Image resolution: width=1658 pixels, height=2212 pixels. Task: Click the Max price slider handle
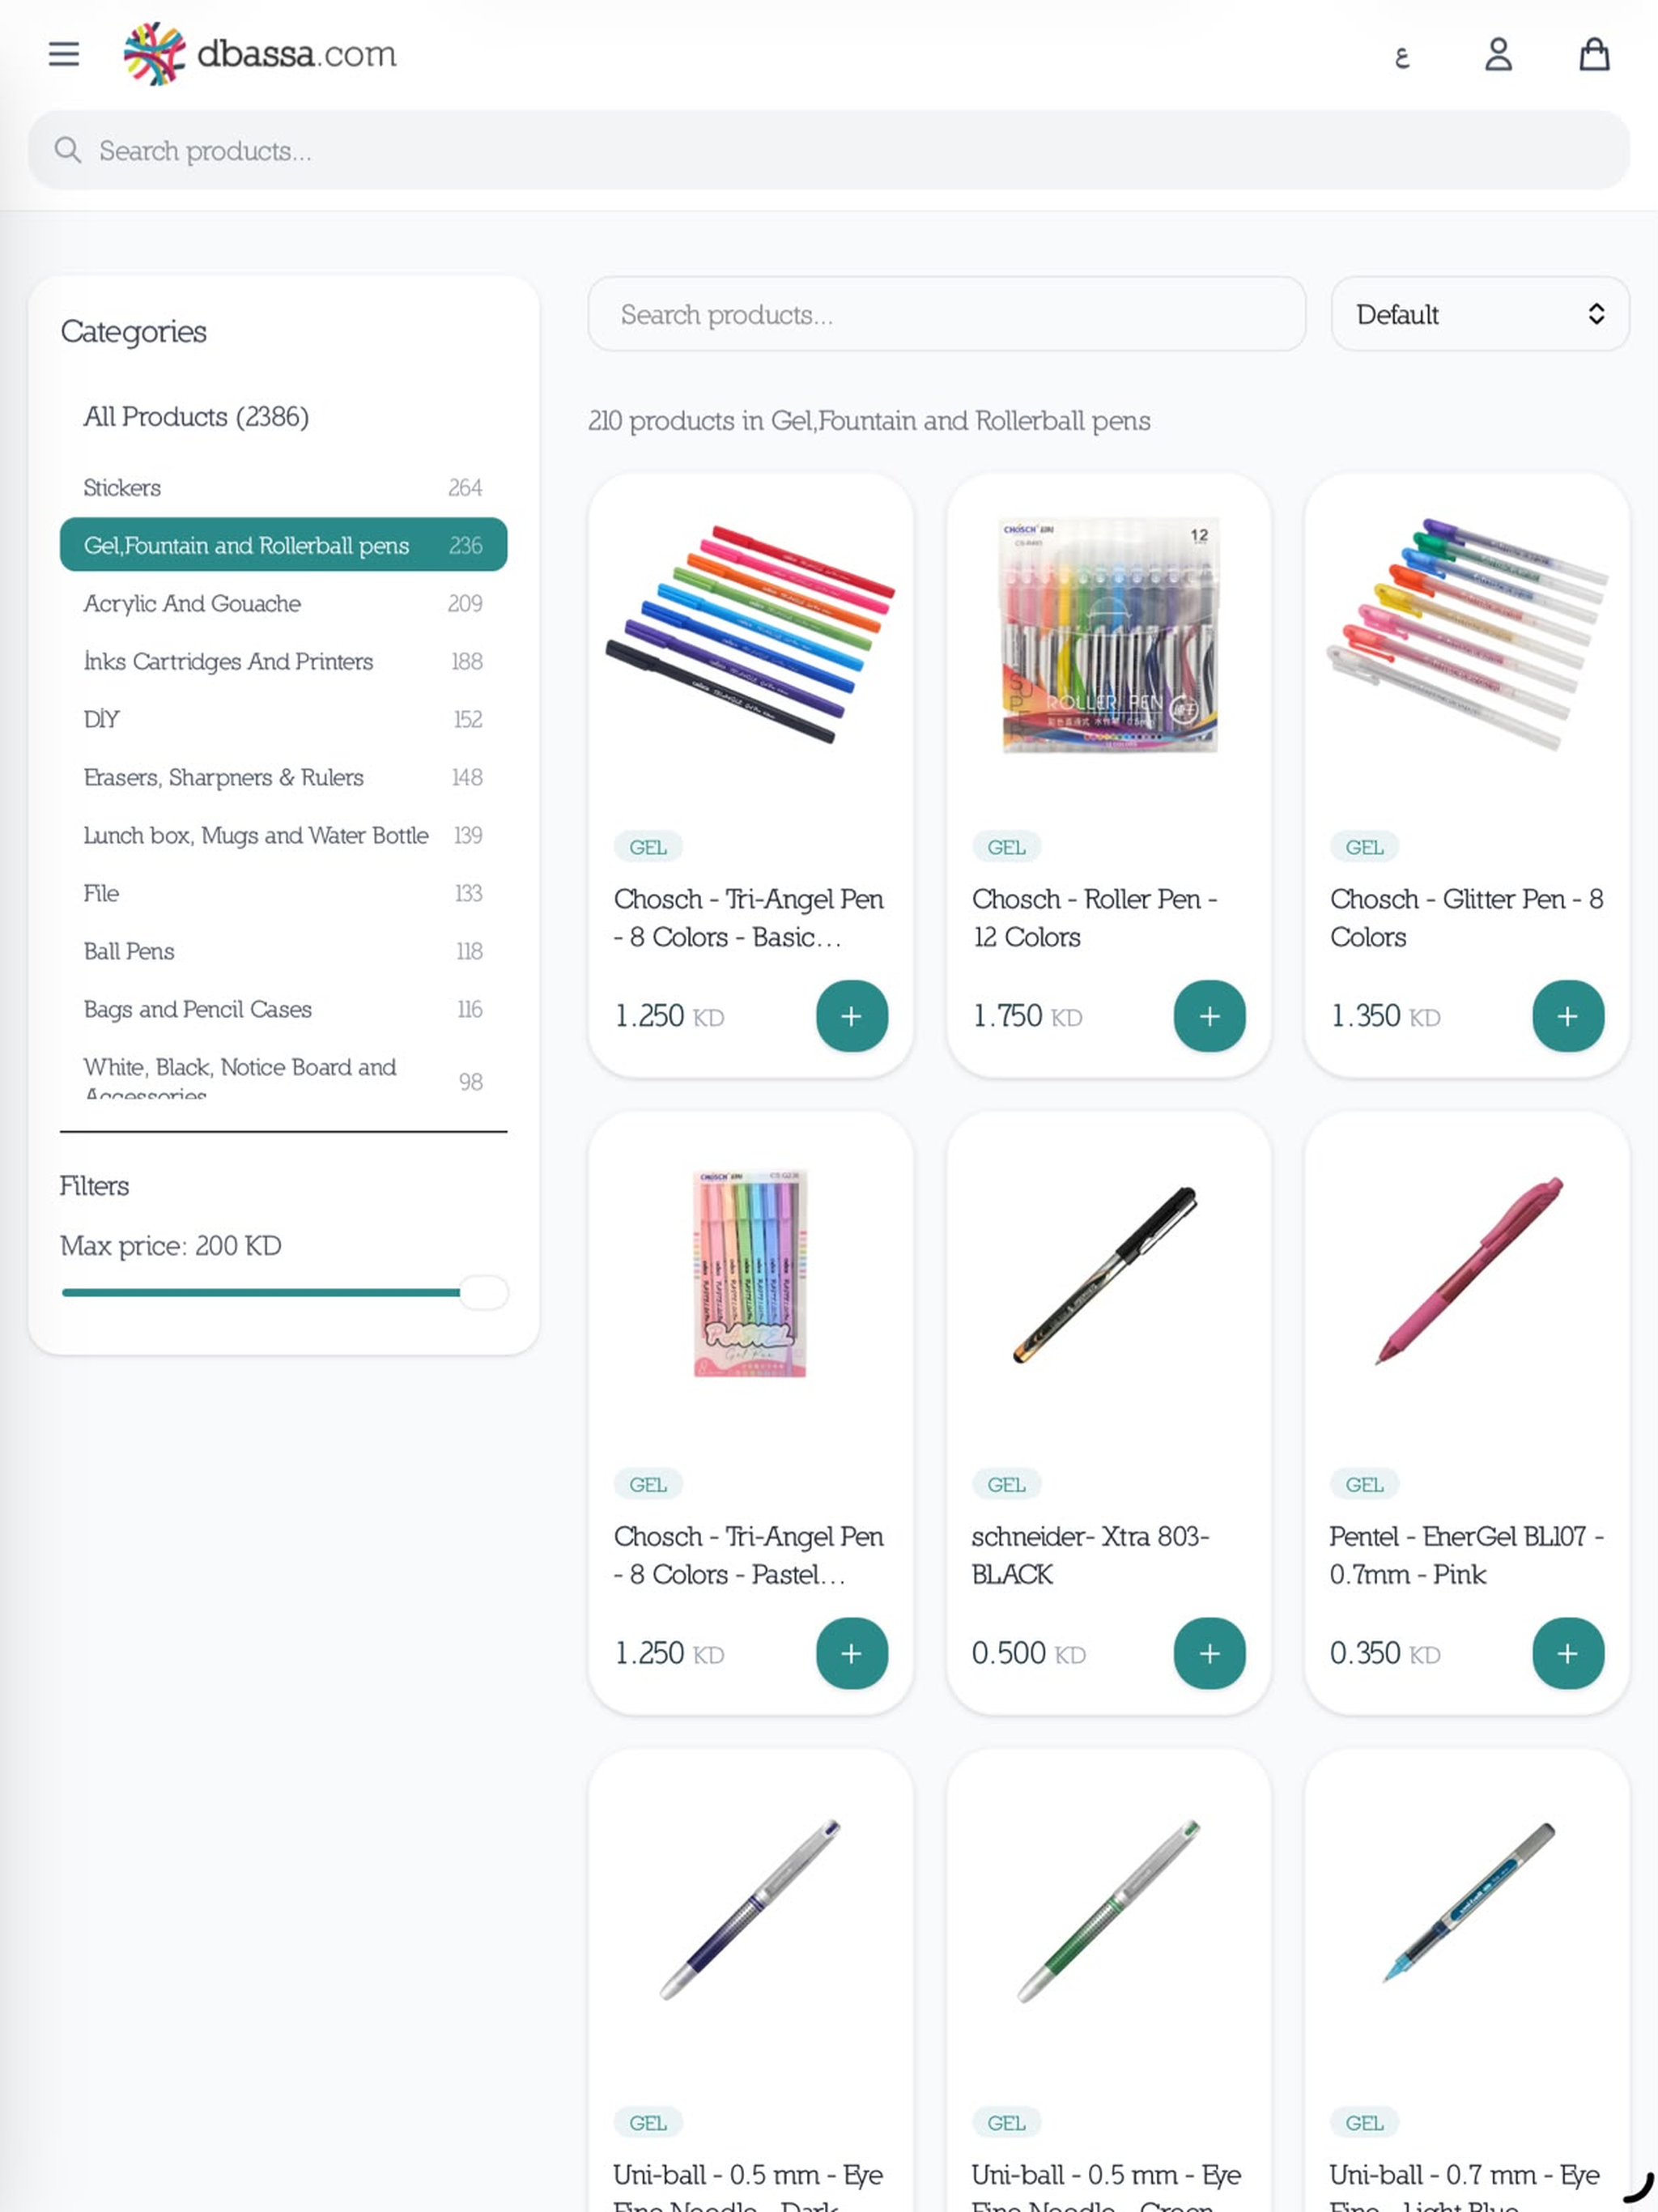(x=484, y=1292)
